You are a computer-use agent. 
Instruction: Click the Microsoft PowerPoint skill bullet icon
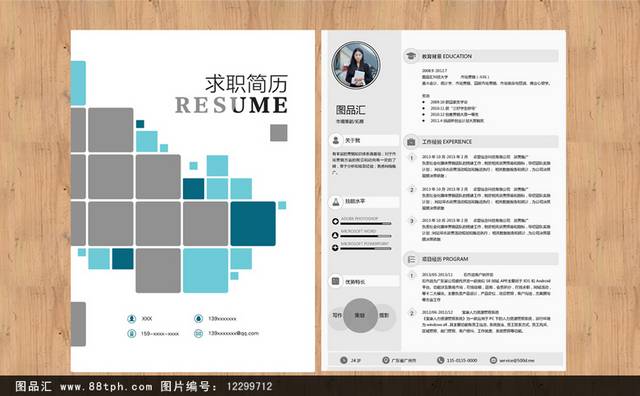pyautogui.click(x=335, y=247)
